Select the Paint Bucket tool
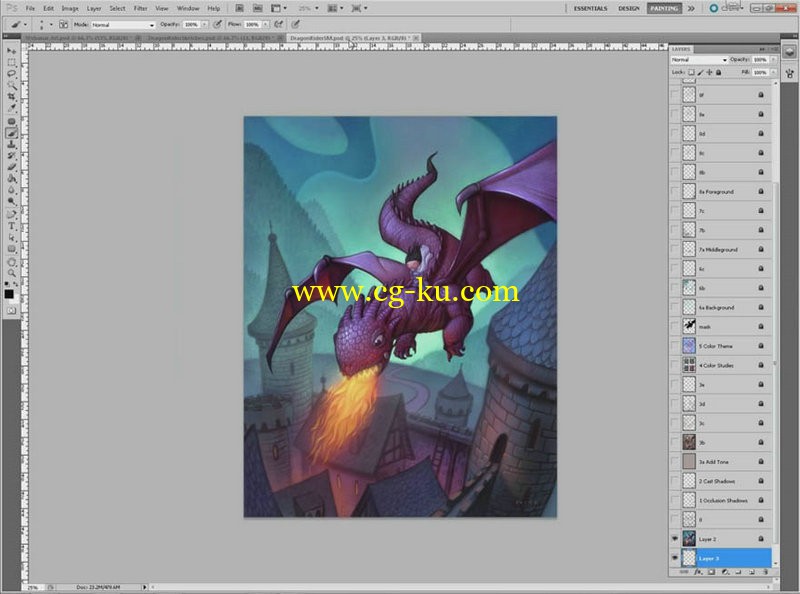The image size is (800, 594). tap(11, 178)
